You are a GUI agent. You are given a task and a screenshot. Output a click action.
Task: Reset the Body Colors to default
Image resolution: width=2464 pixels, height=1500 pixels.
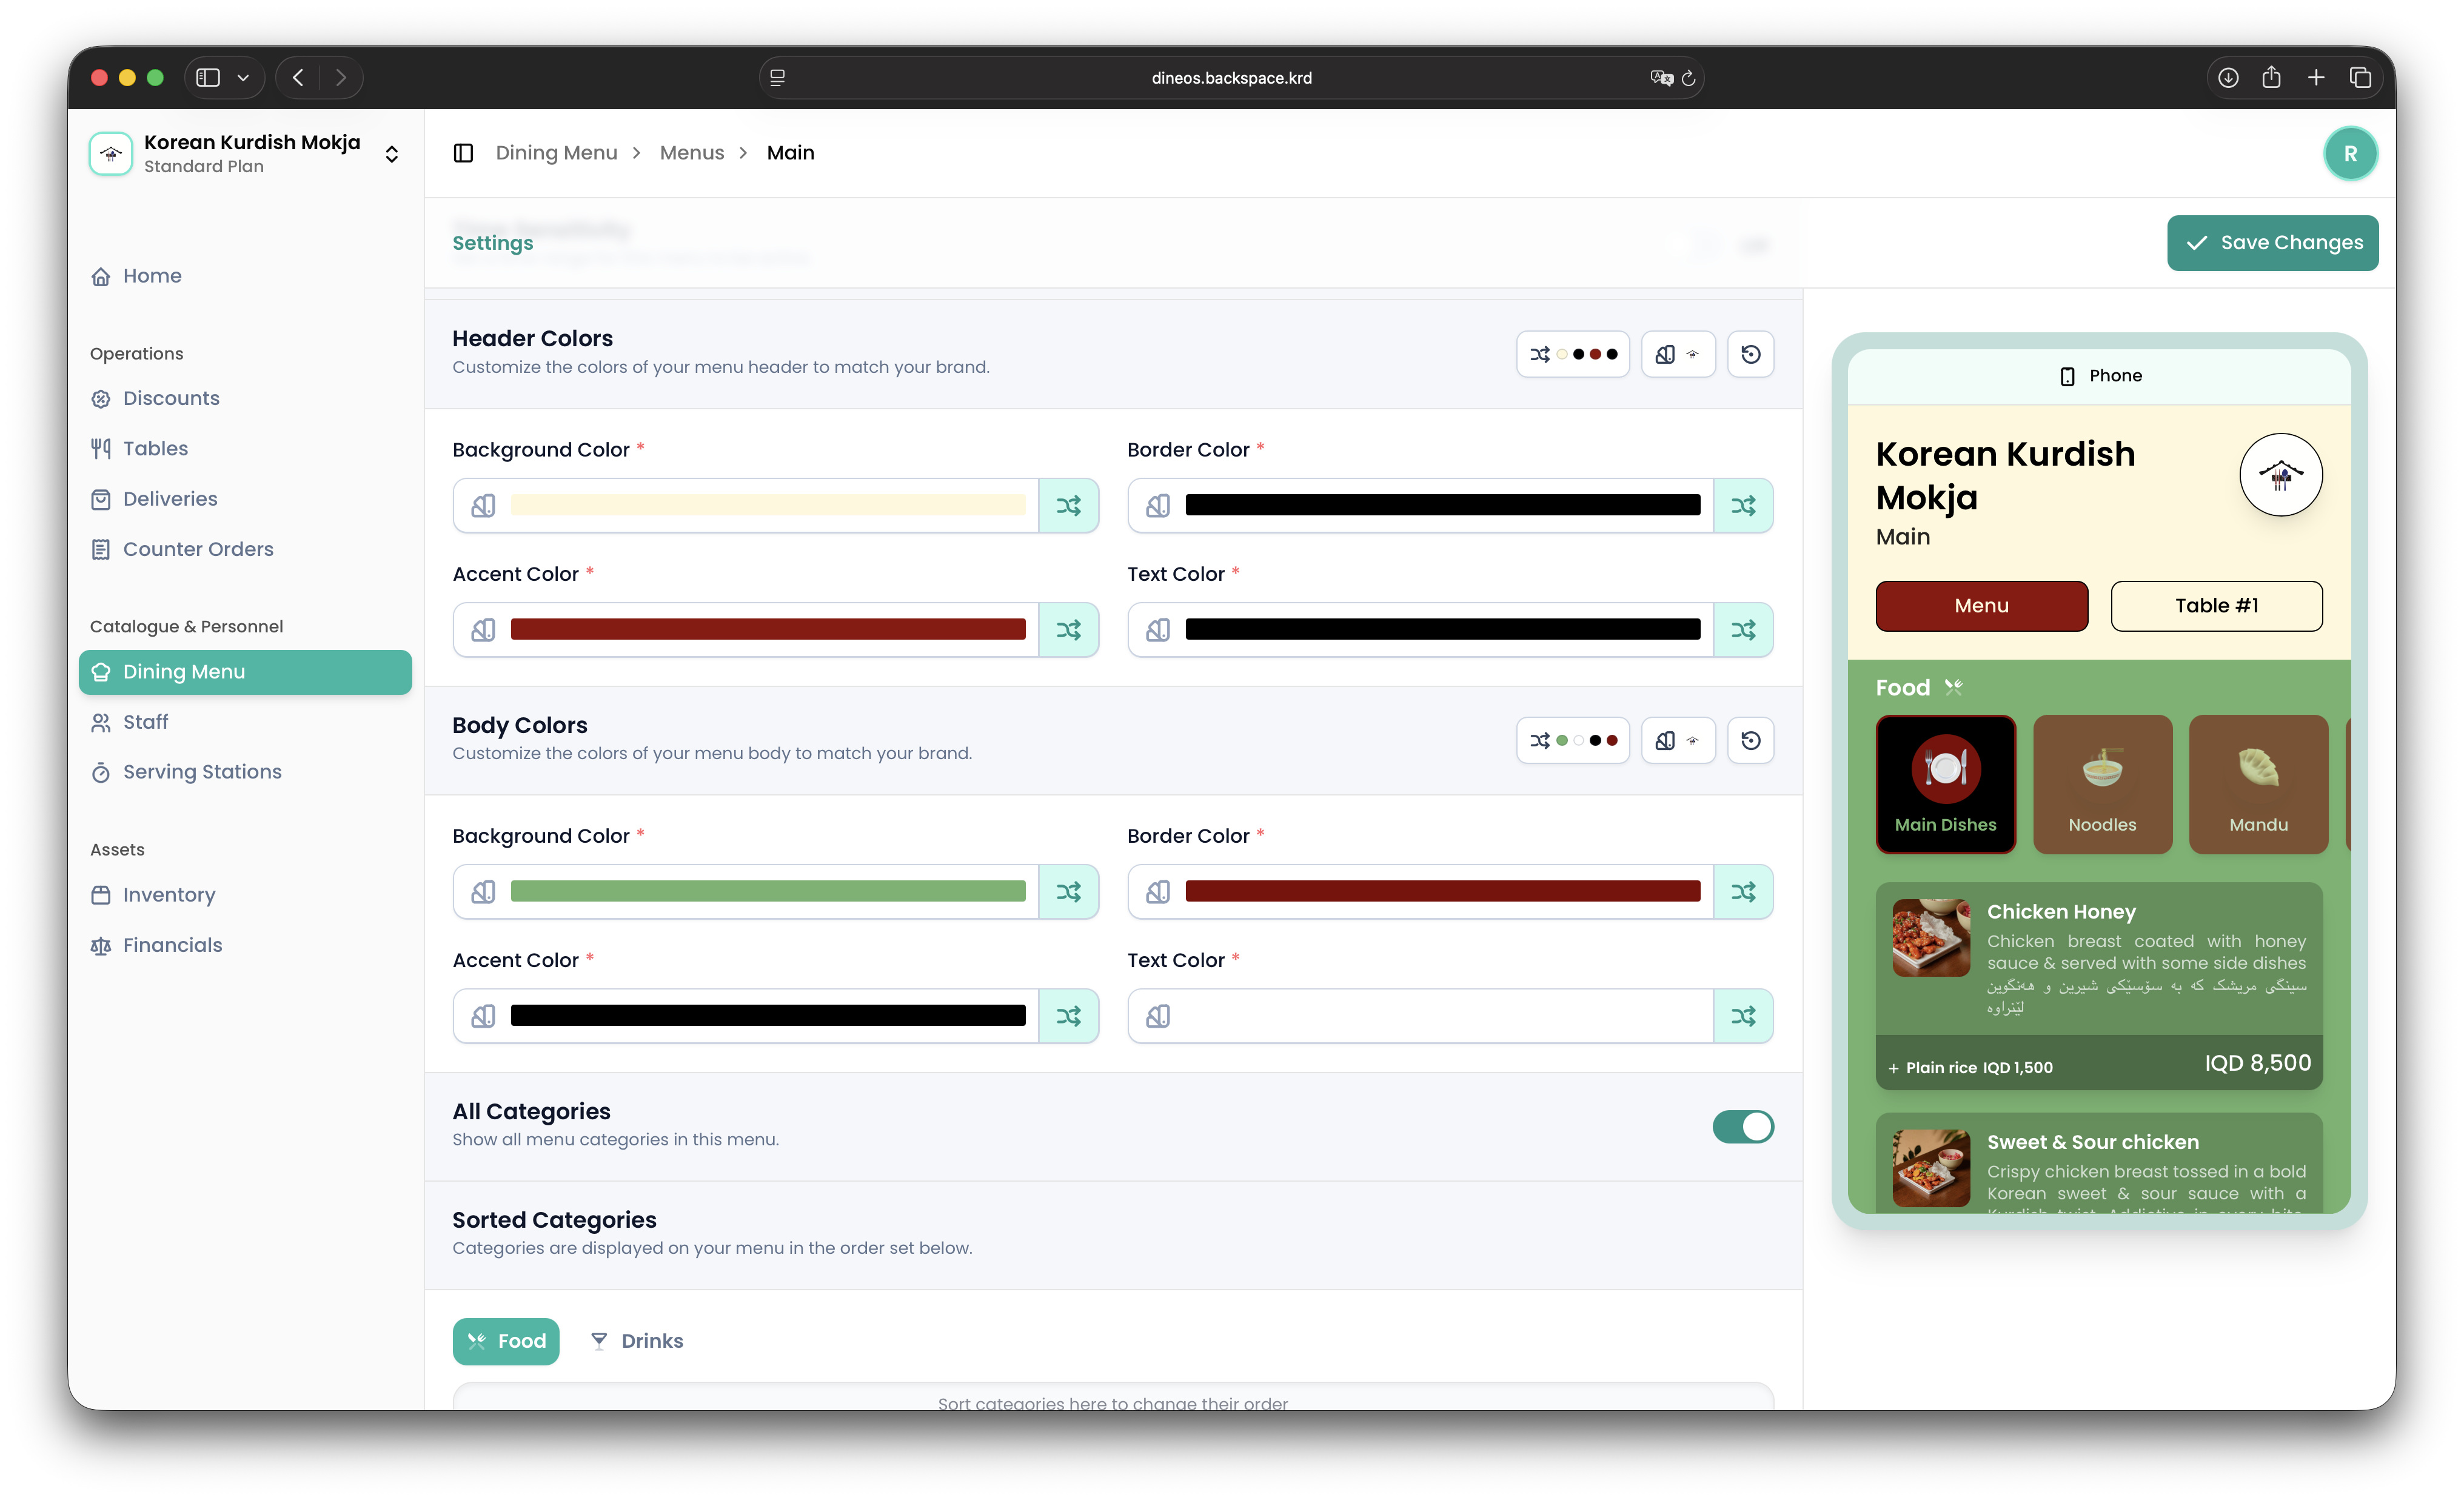coord(1750,741)
